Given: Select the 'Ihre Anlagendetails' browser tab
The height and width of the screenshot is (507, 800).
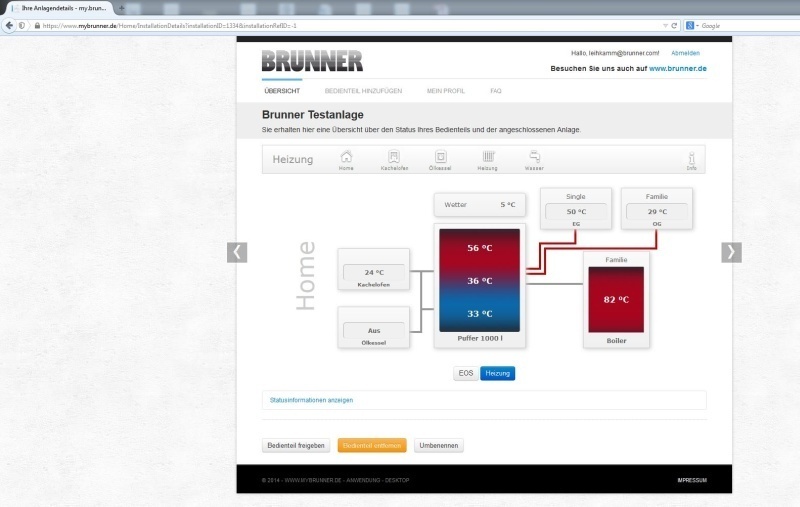Looking at the screenshot, I should tap(60, 8).
